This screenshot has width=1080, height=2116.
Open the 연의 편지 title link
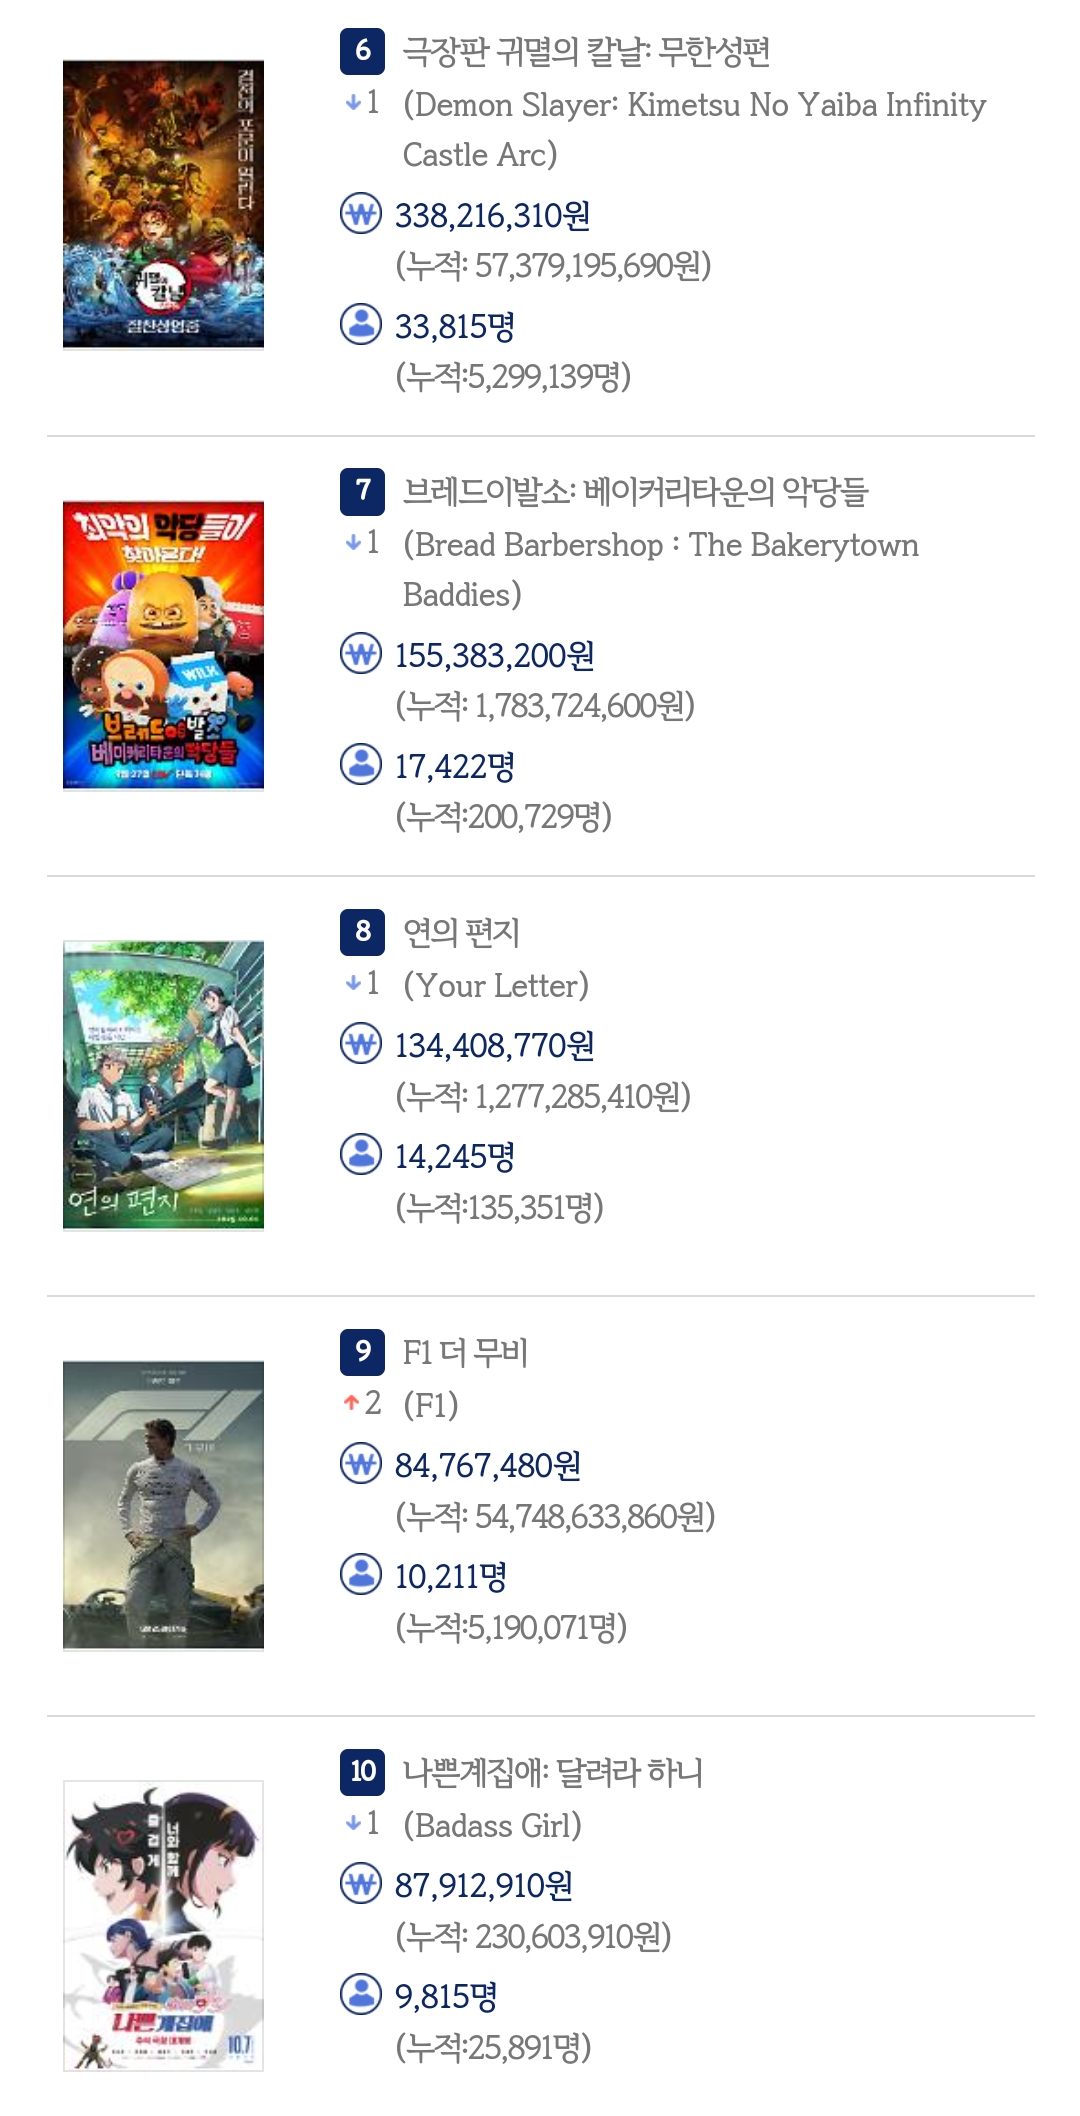click(x=461, y=932)
